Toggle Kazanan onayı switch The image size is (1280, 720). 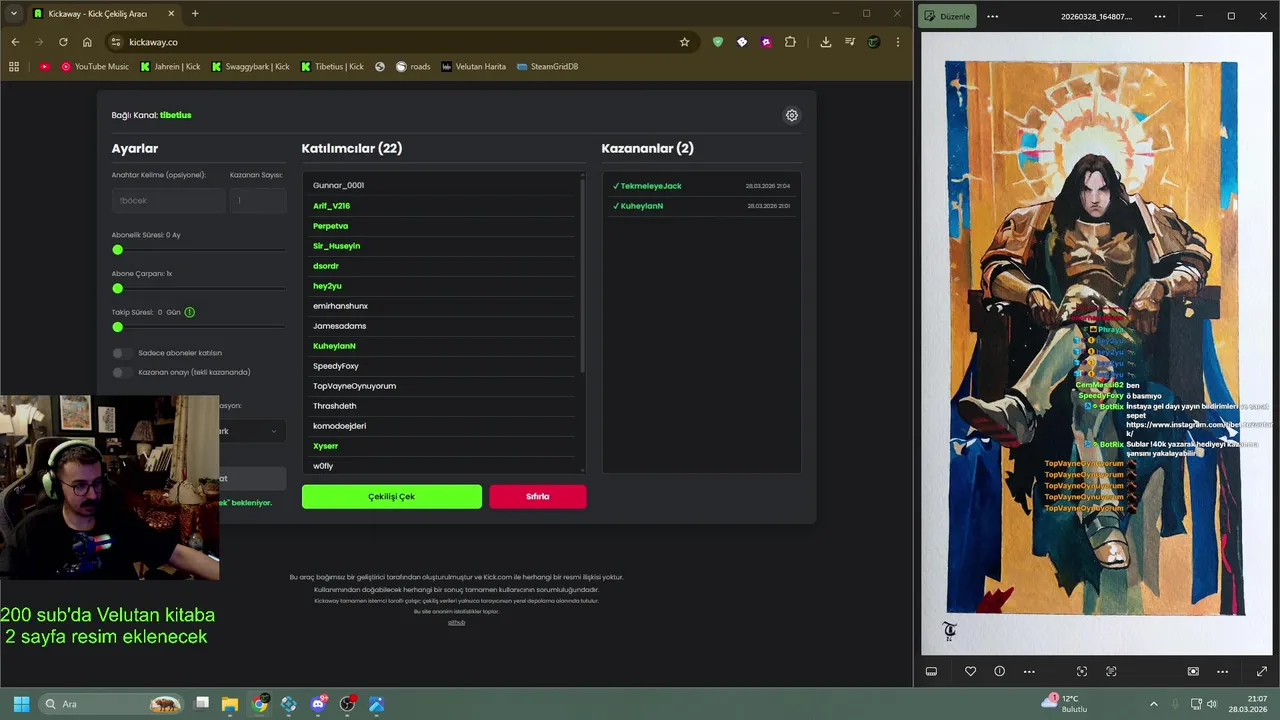pyautogui.click(x=120, y=372)
